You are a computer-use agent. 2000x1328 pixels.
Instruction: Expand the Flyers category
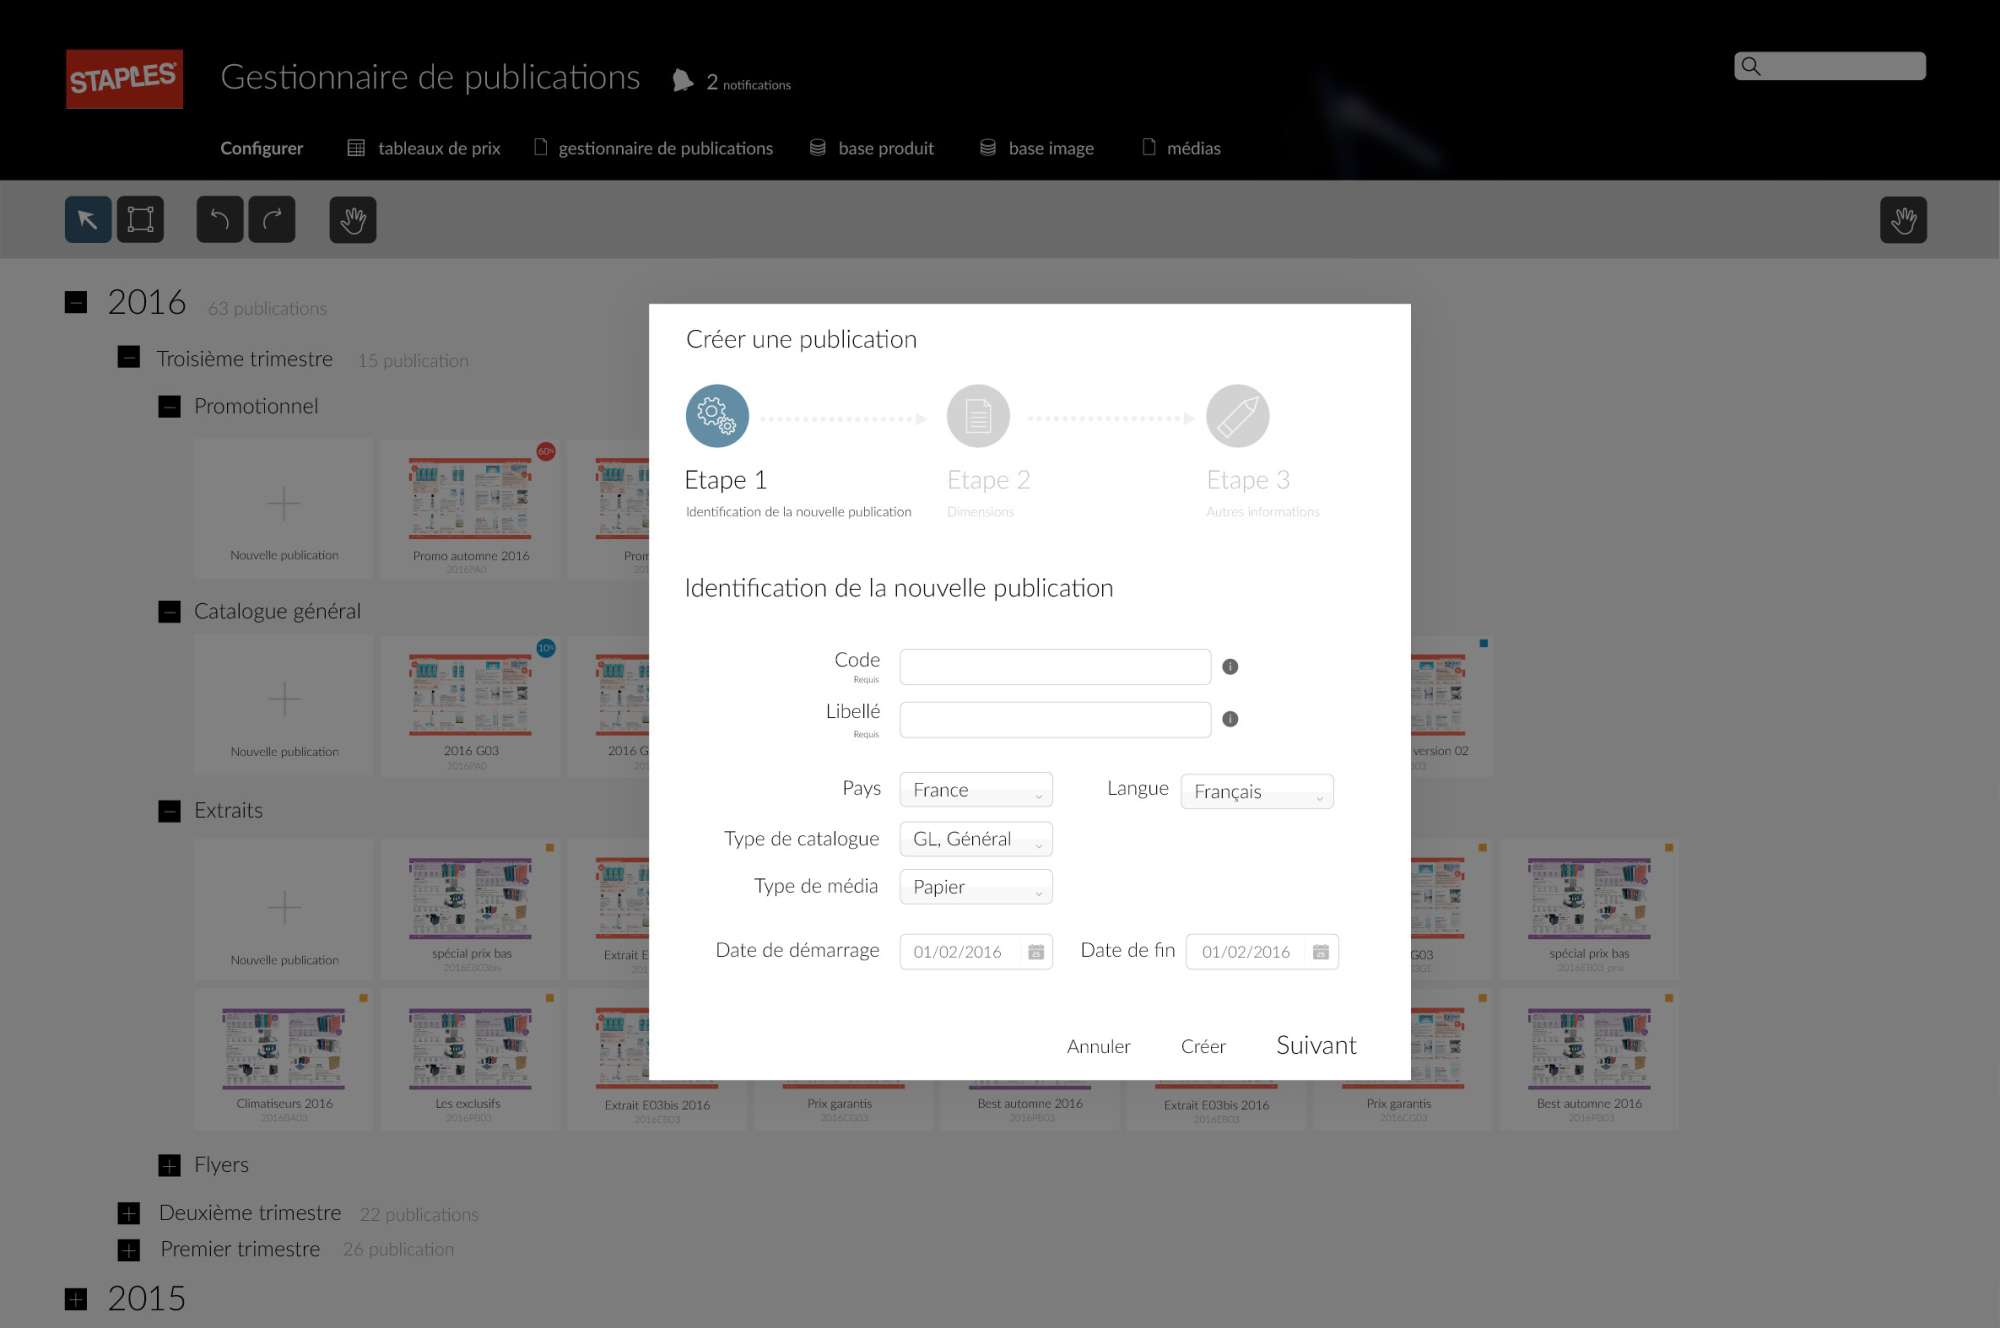tap(170, 1165)
